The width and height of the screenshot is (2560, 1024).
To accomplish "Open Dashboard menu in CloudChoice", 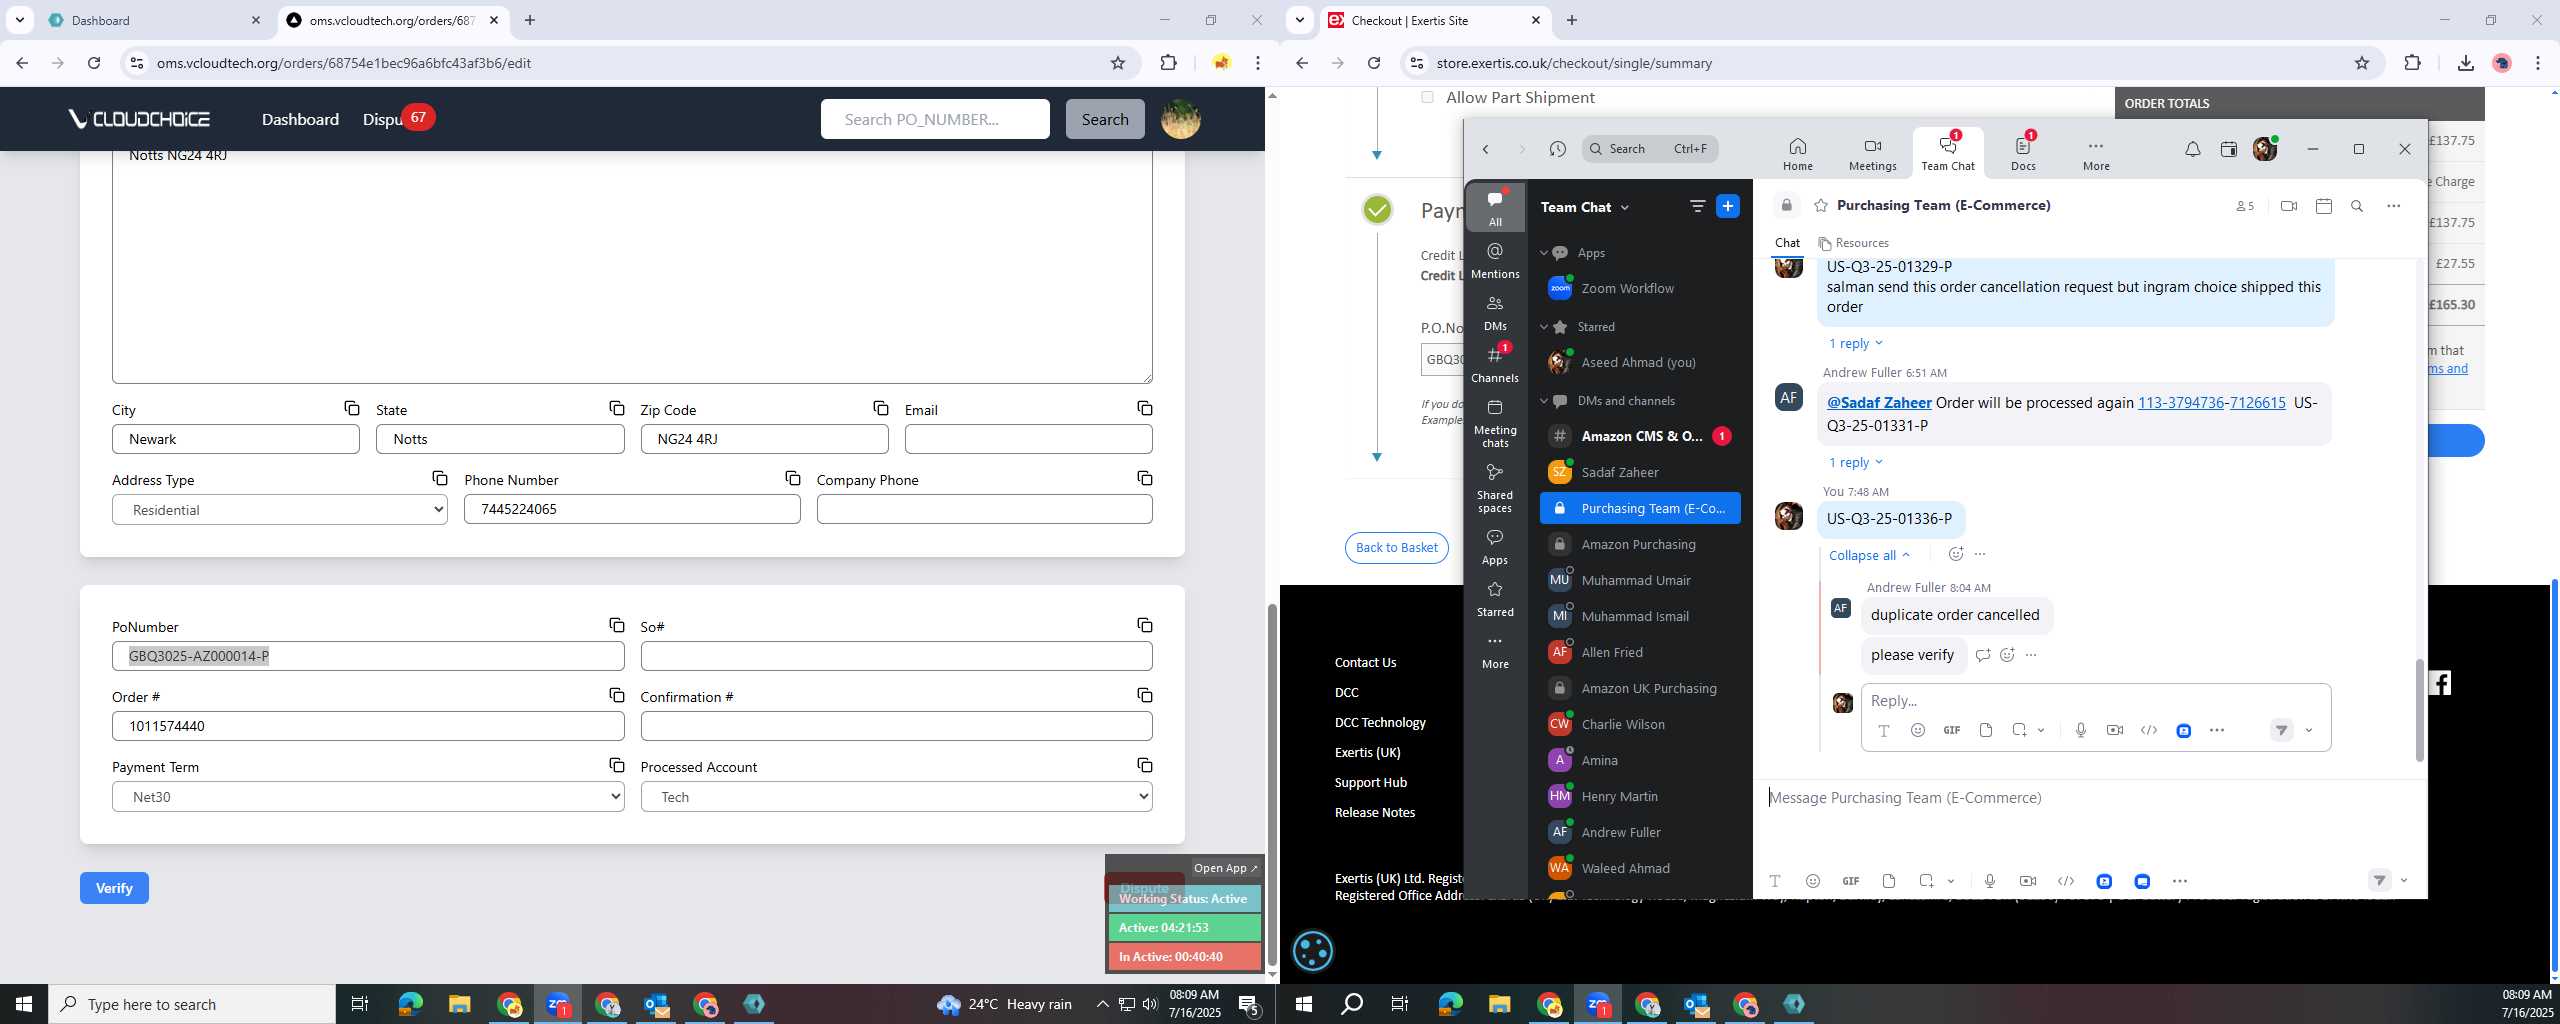I will coord(300,119).
